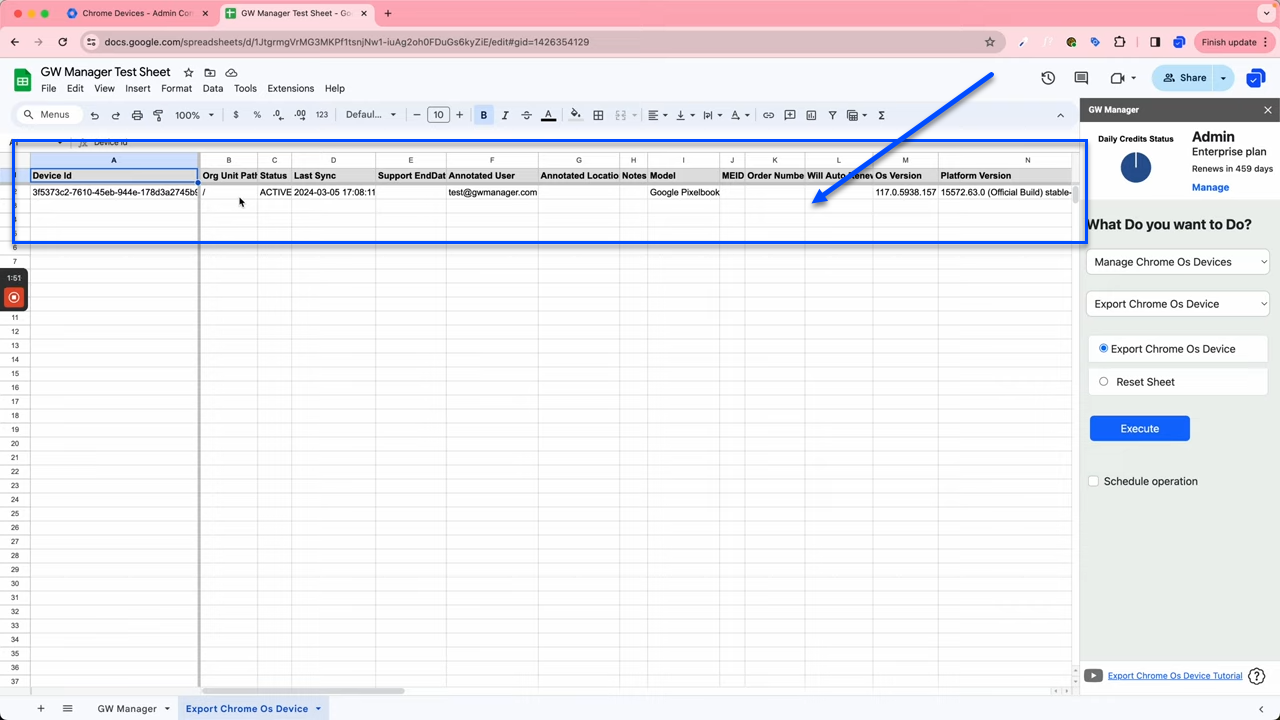Open the Format menu

pyautogui.click(x=176, y=89)
